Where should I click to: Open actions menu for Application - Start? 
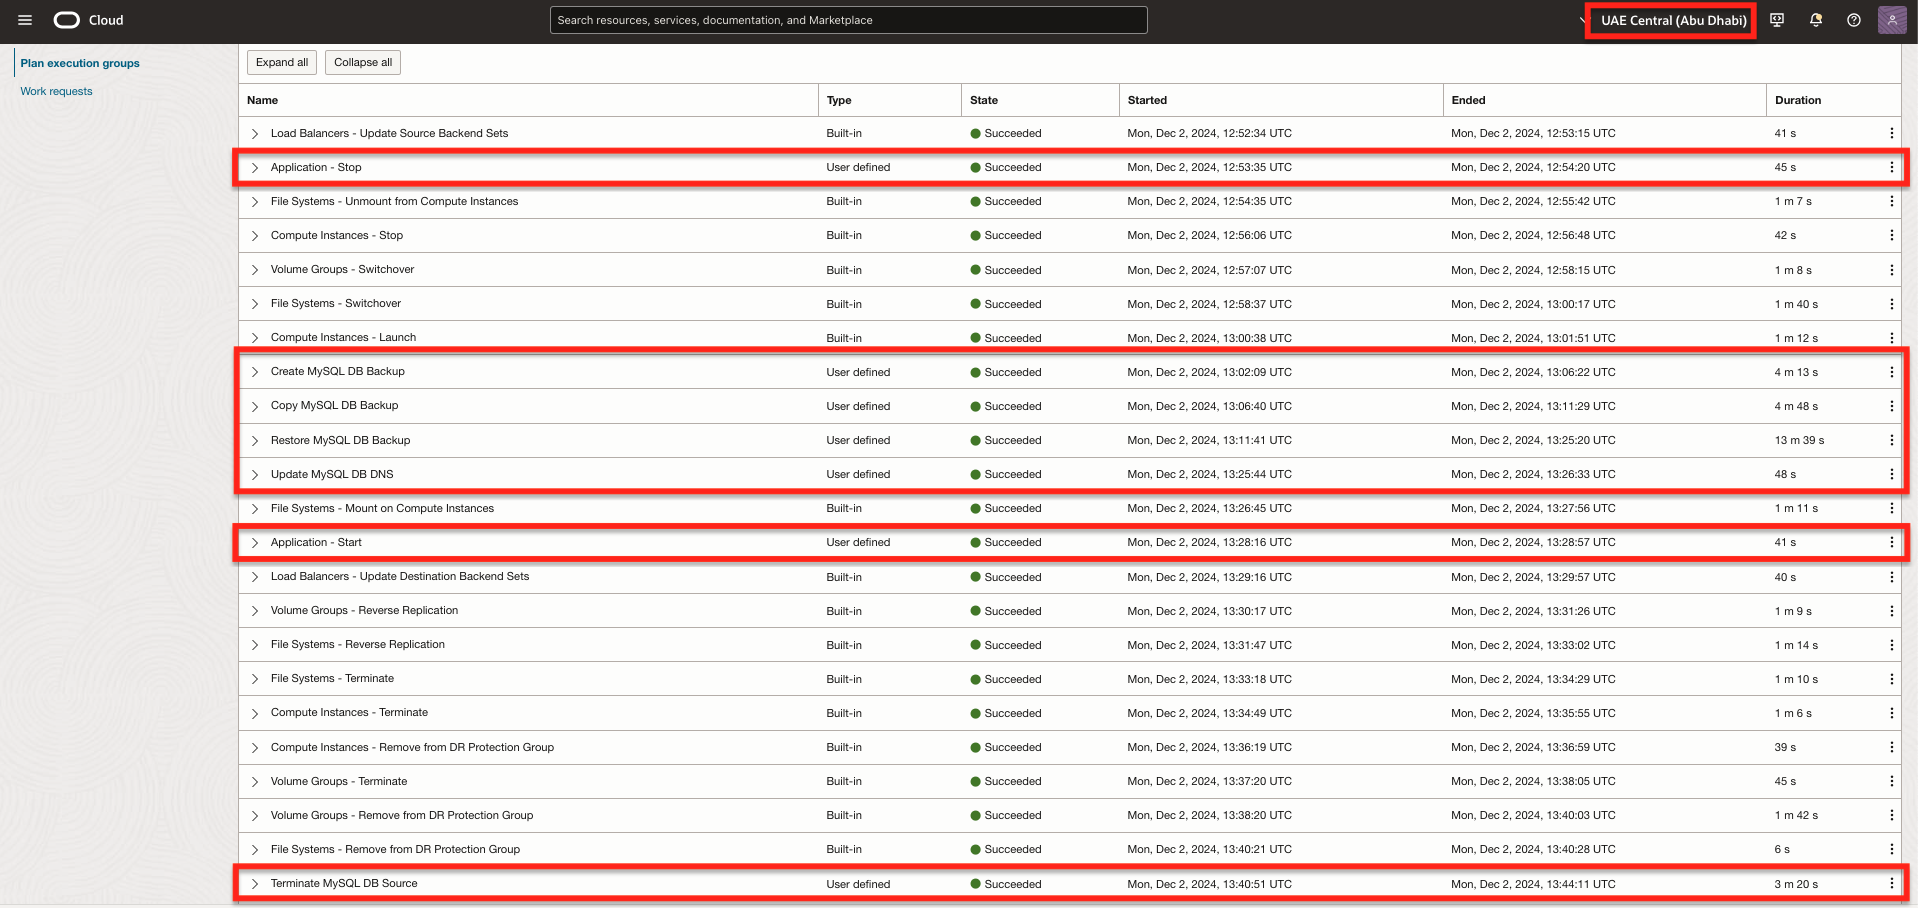coord(1891,542)
